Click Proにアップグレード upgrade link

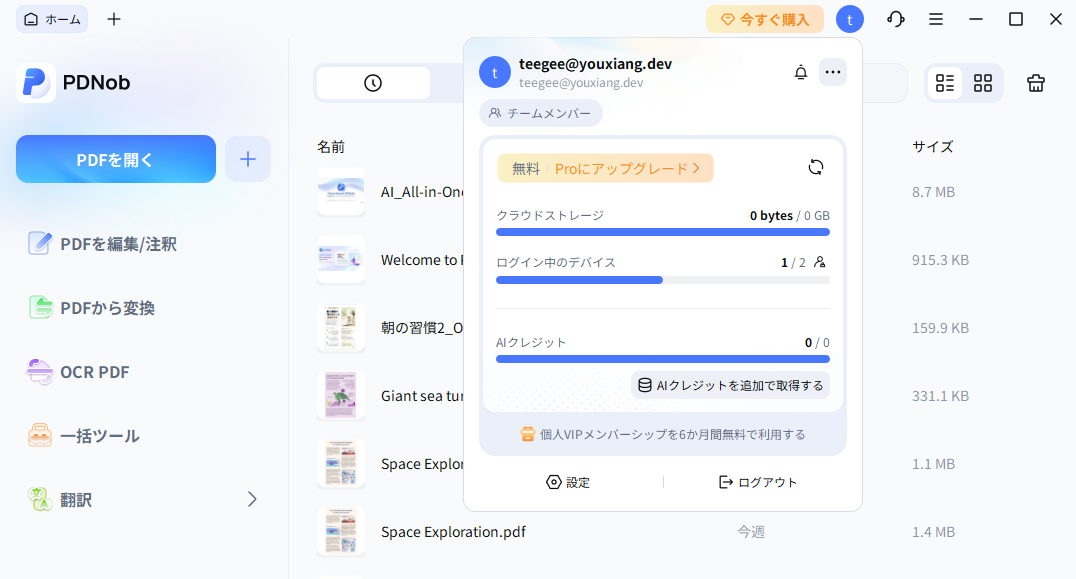(627, 169)
